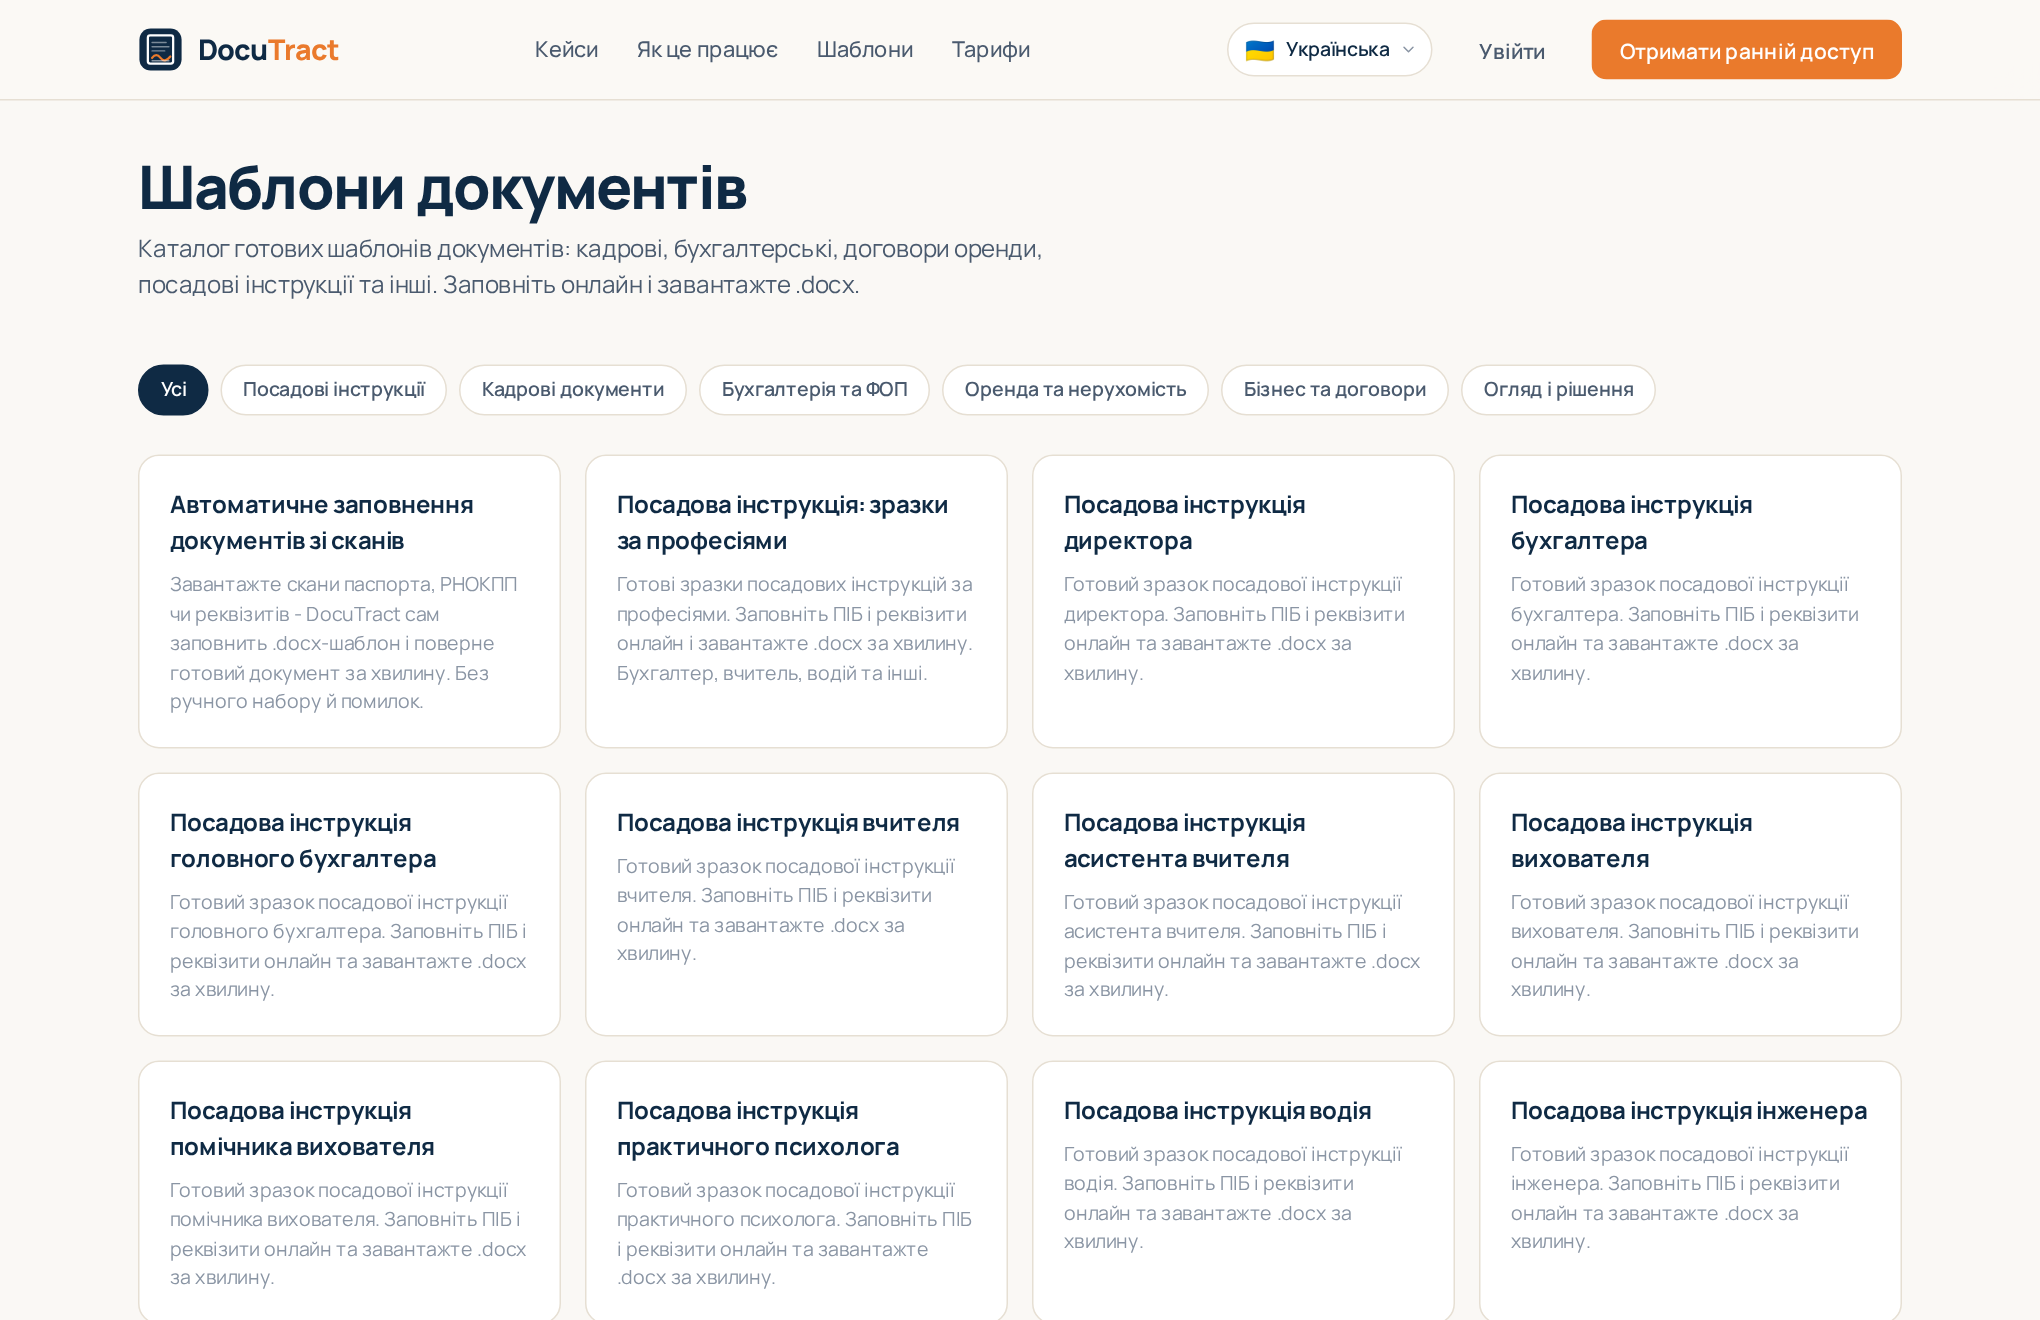Click Отримати ранній доступ button

(1746, 50)
